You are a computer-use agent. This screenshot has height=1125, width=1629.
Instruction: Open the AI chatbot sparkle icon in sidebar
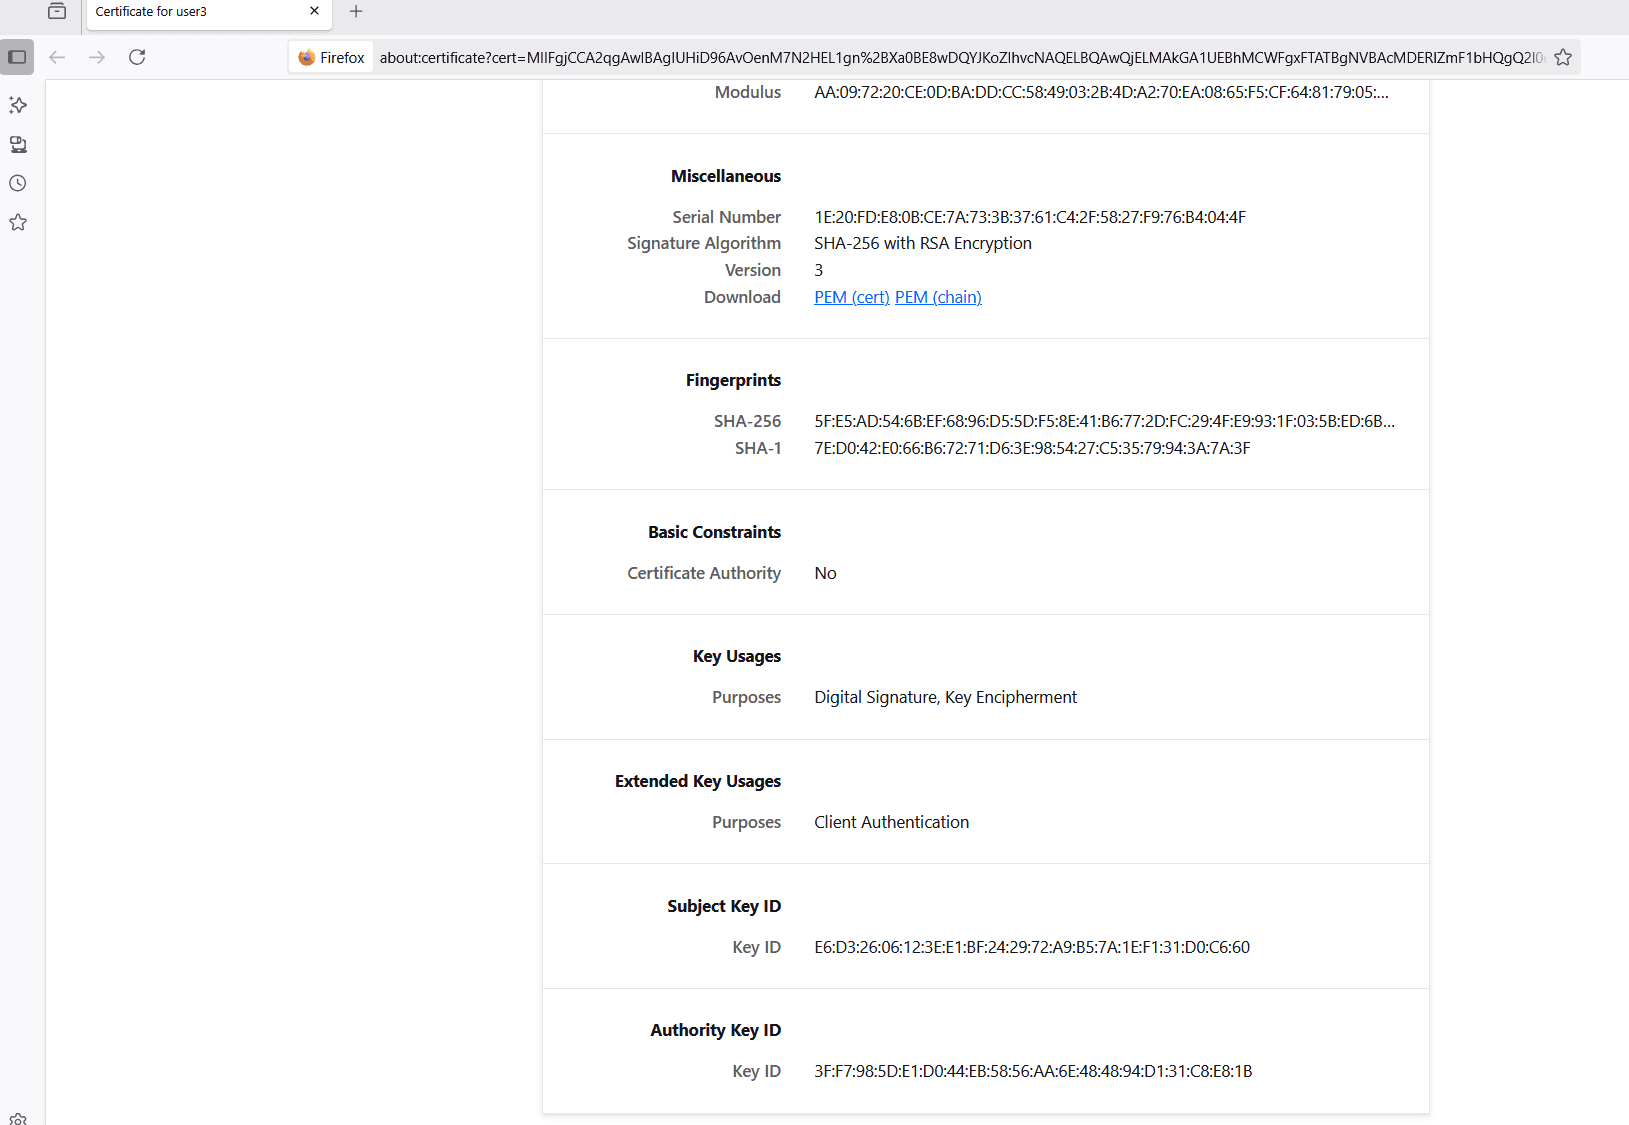(x=18, y=105)
